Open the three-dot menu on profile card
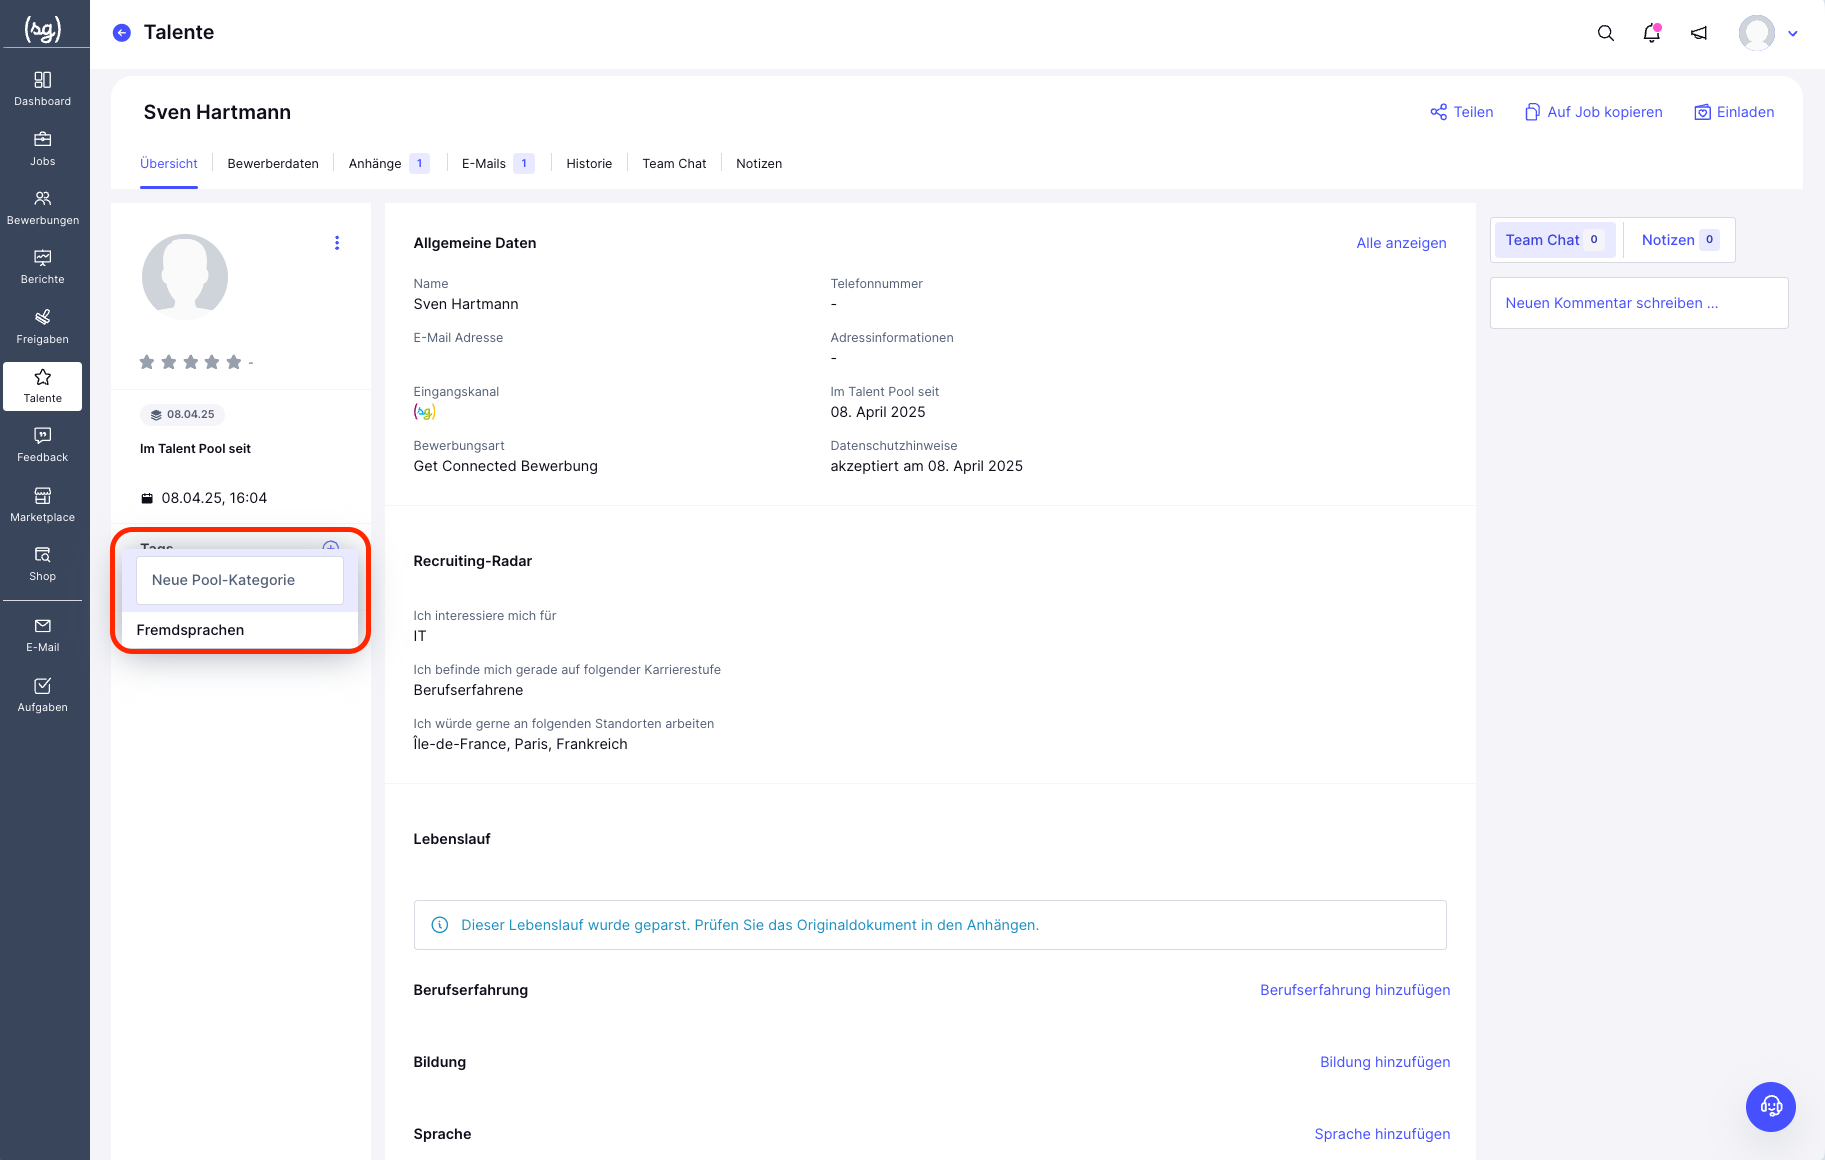1825x1160 pixels. pyautogui.click(x=337, y=243)
